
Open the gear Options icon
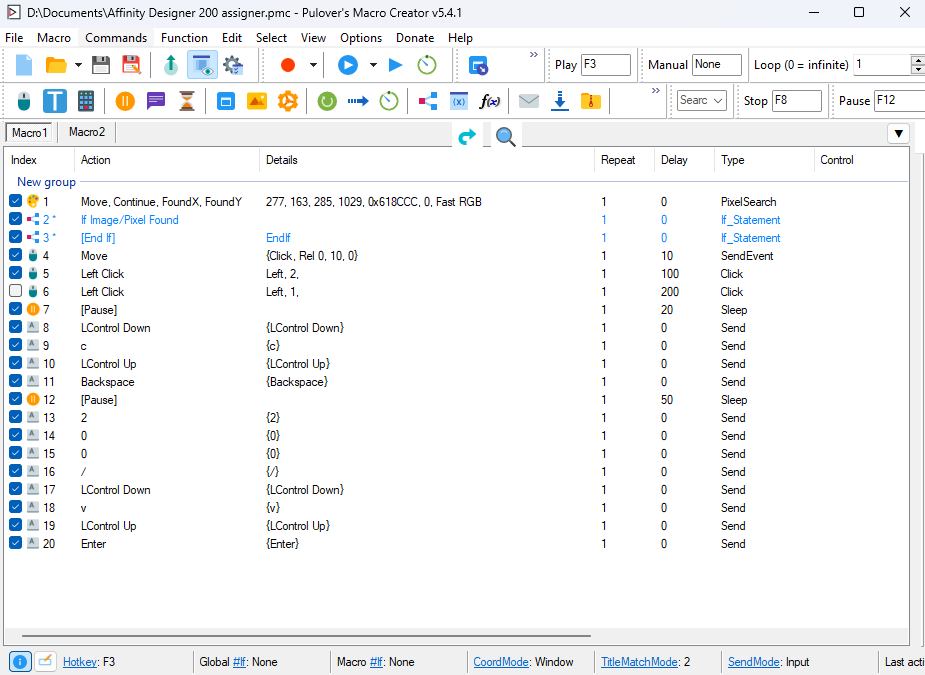[x=233, y=65]
